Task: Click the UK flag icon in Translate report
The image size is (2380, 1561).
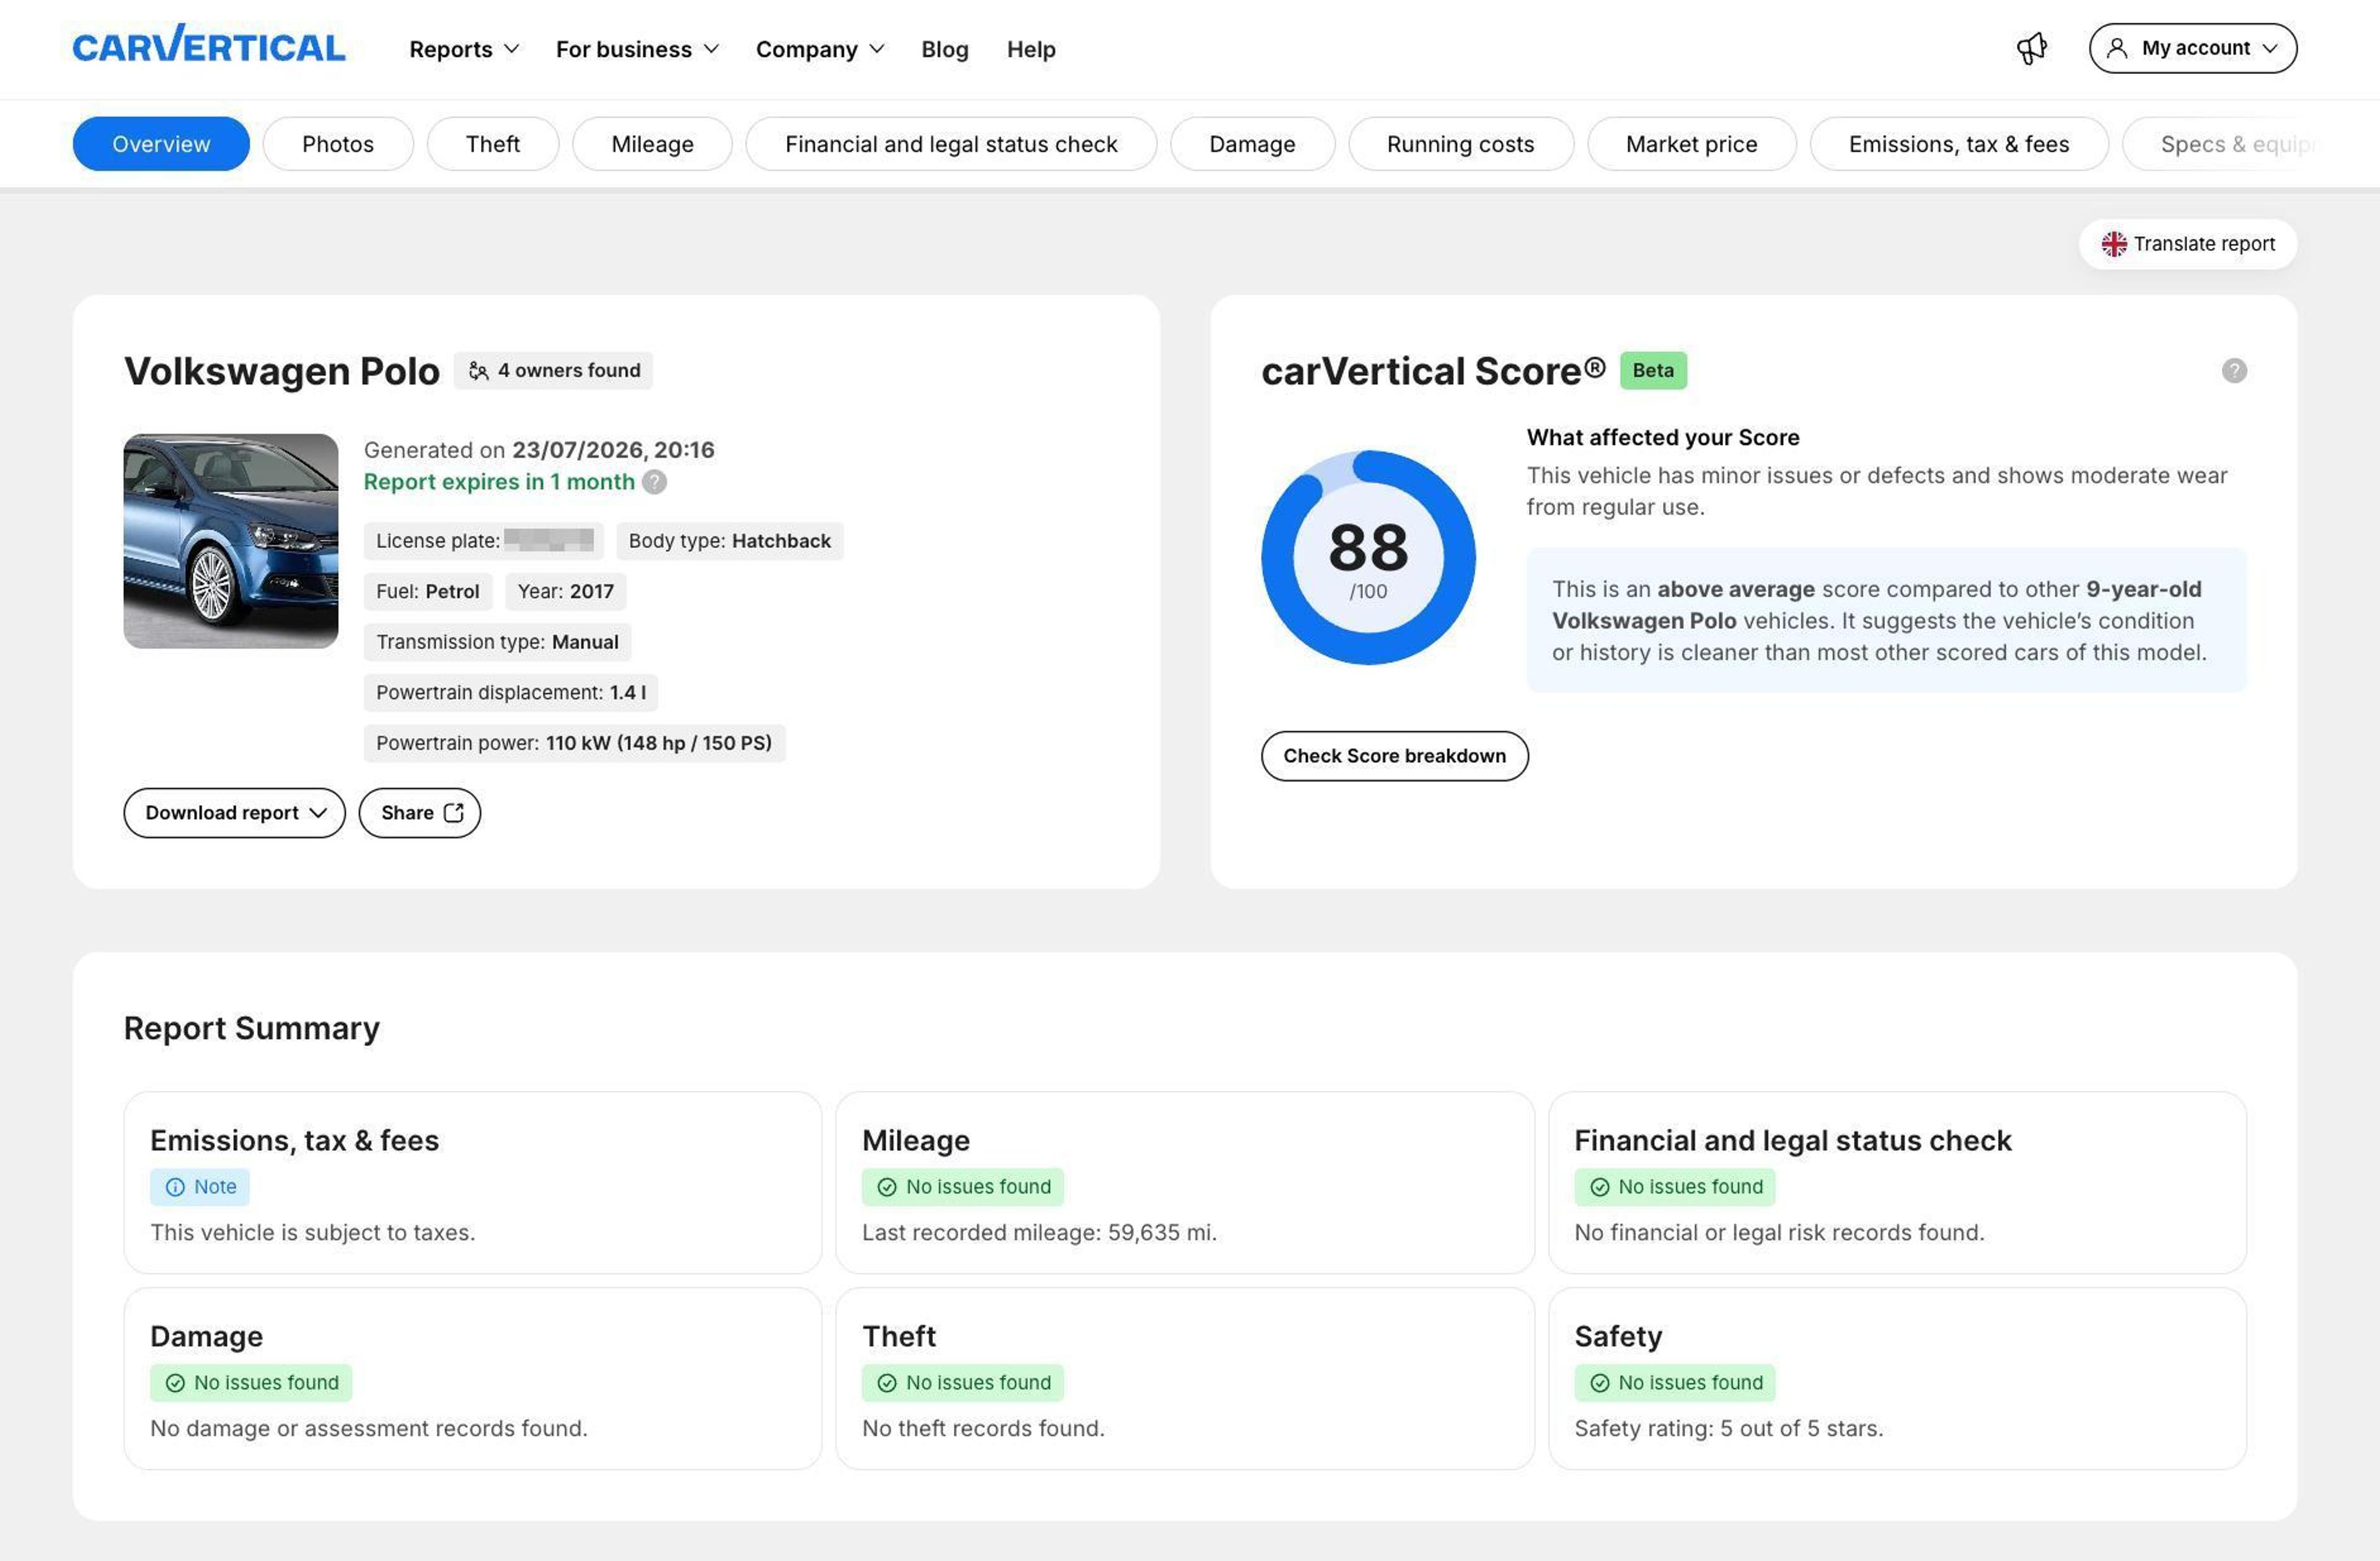Action: [2114, 244]
